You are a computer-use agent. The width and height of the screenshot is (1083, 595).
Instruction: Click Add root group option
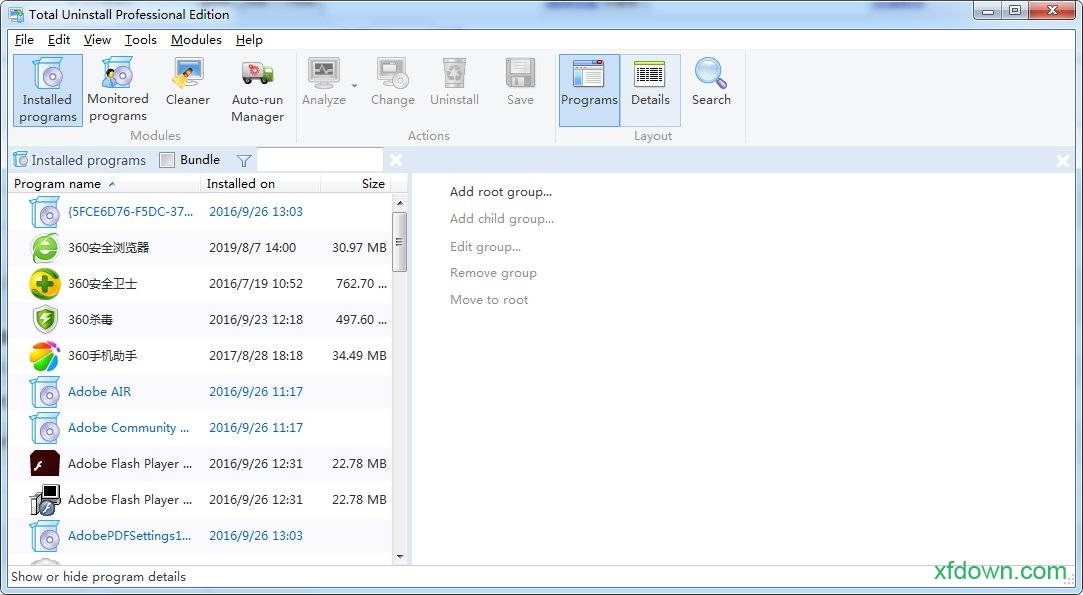point(500,192)
